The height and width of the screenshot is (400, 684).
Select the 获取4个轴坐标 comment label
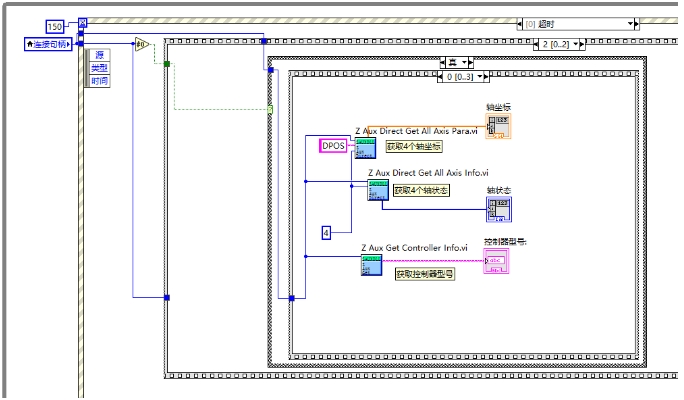tap(414, 147)
